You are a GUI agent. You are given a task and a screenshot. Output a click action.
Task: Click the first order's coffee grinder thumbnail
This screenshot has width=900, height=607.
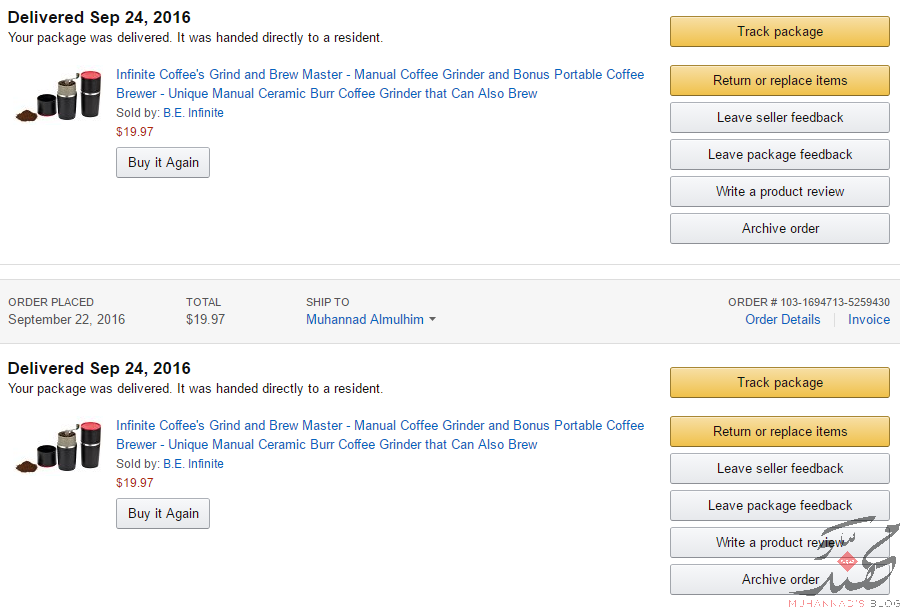click(x=59, y=96)
